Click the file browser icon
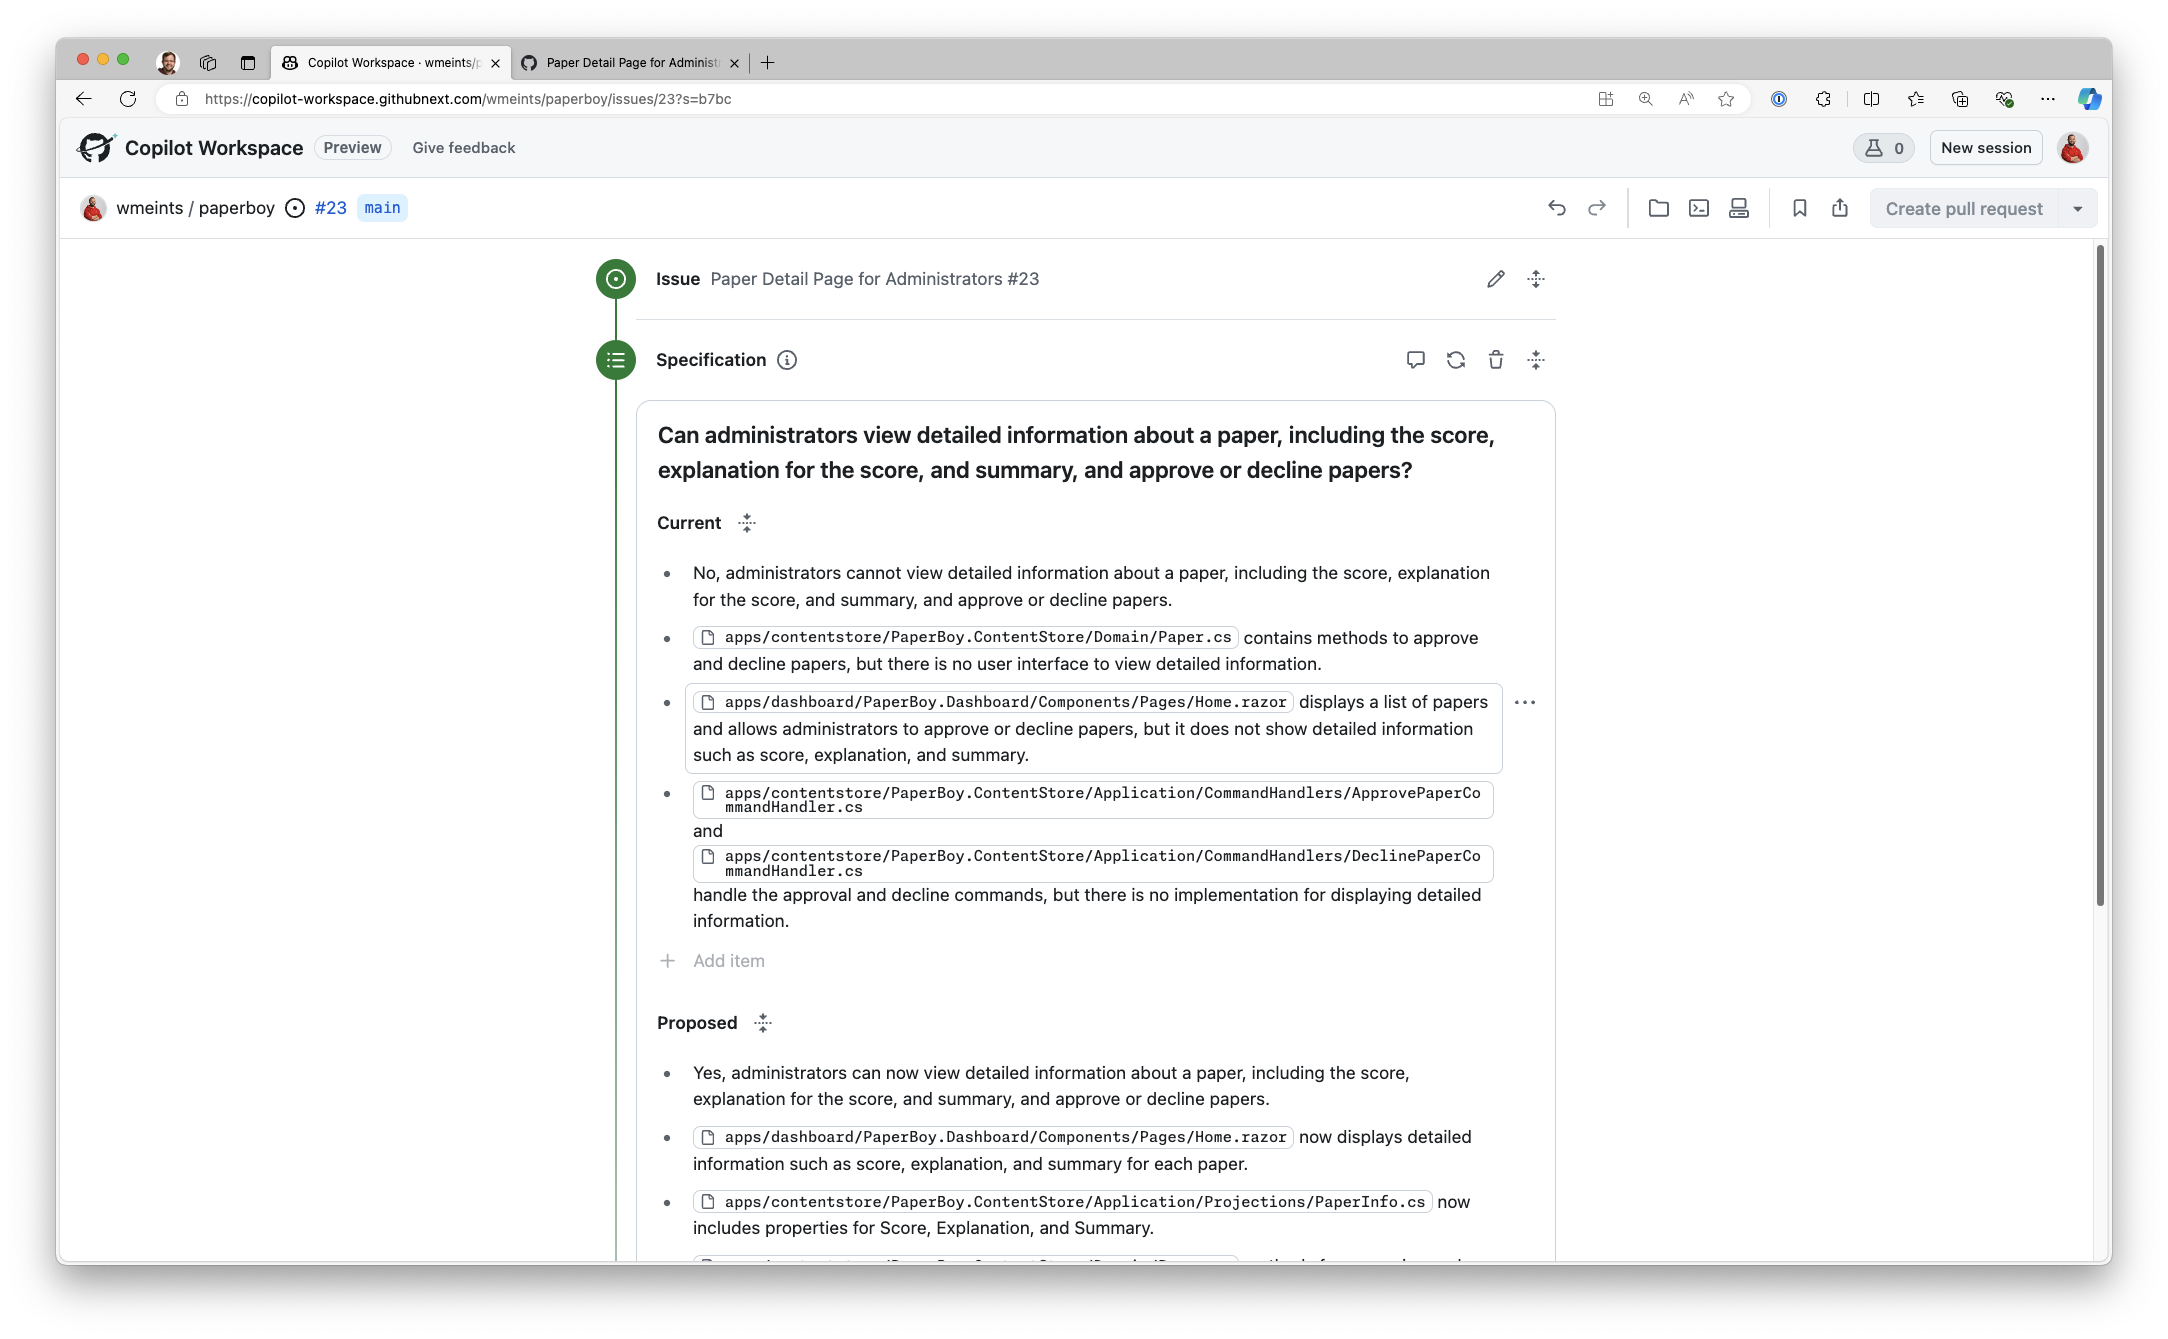Screen dimensions: 2168x1339 1657,209
